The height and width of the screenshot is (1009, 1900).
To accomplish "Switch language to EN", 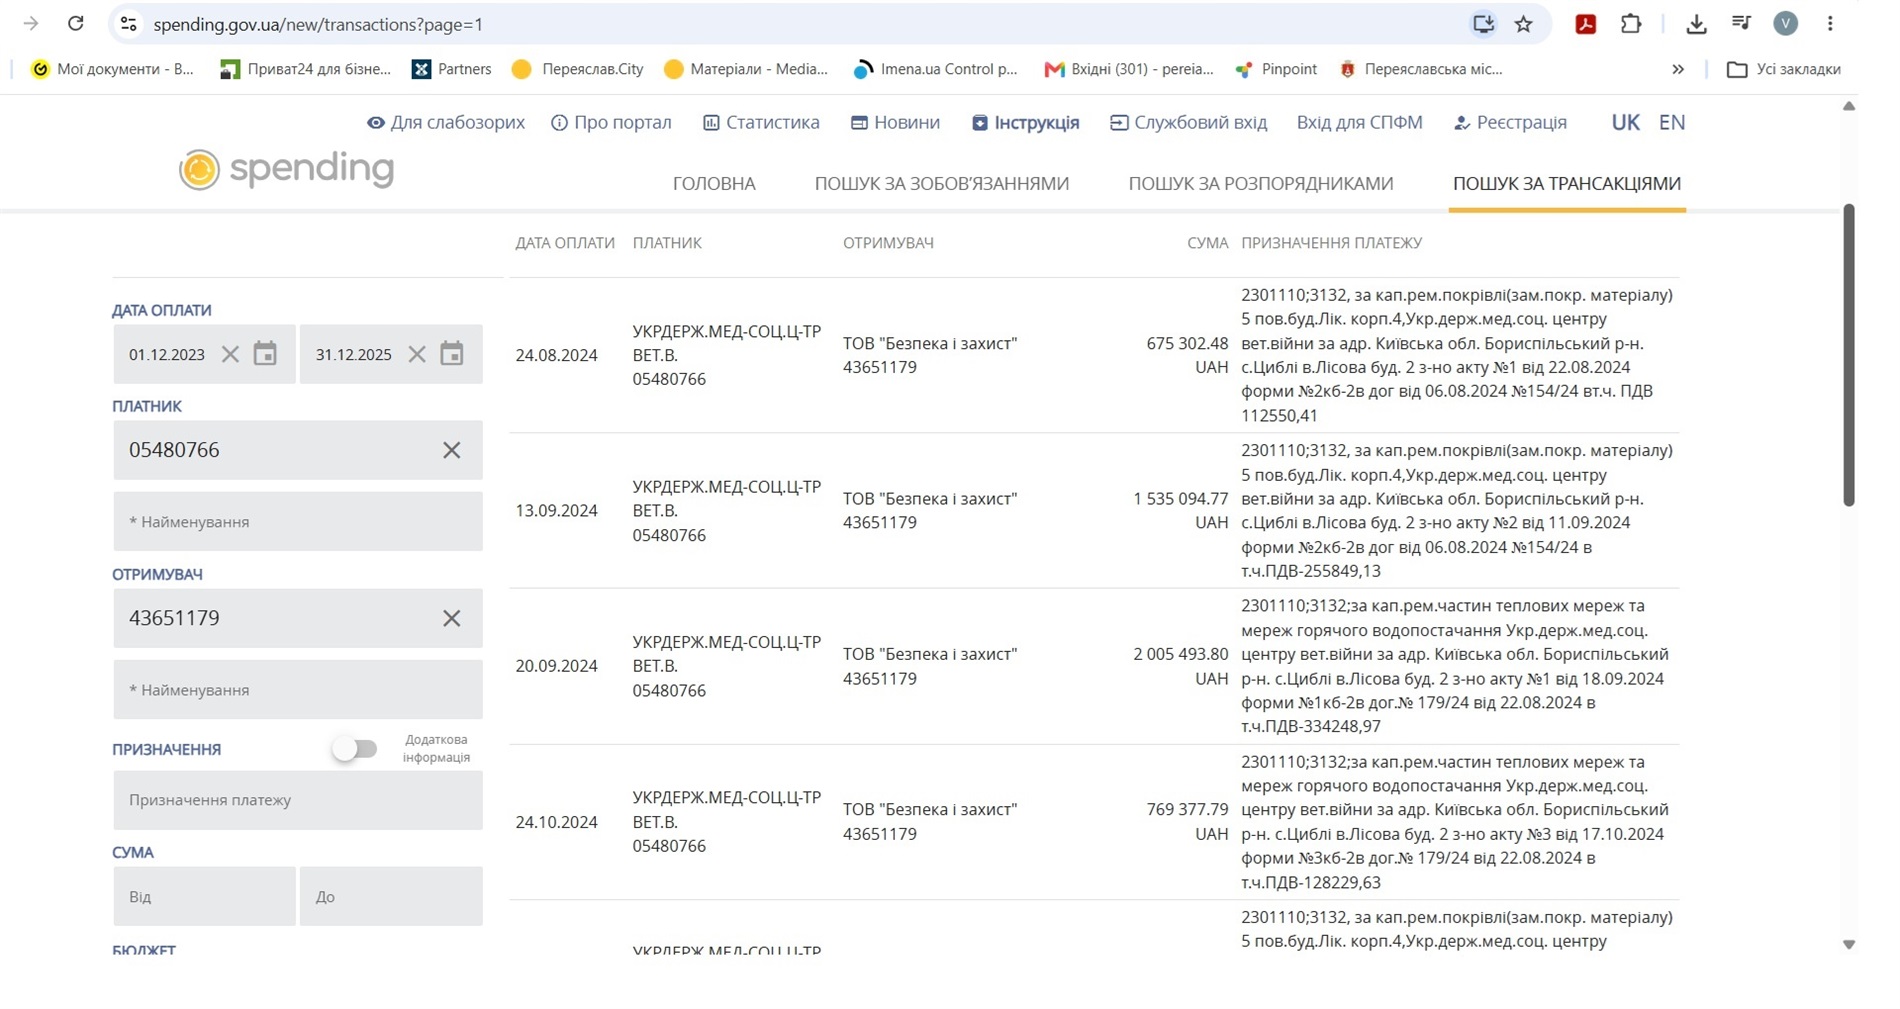I will 1672,122.
